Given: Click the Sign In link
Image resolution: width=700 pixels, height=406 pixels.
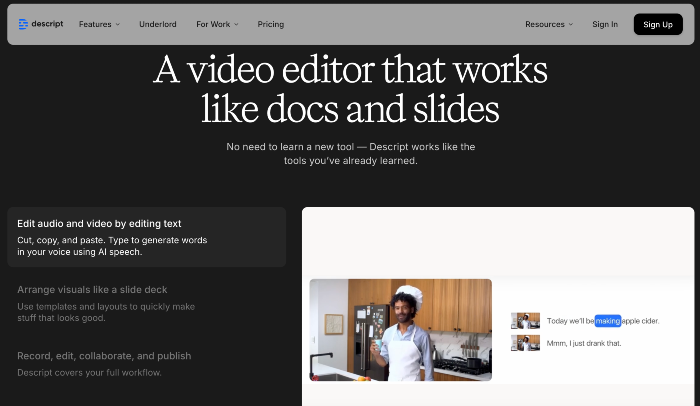Looking at the screenshot, I should click(605, 24).
